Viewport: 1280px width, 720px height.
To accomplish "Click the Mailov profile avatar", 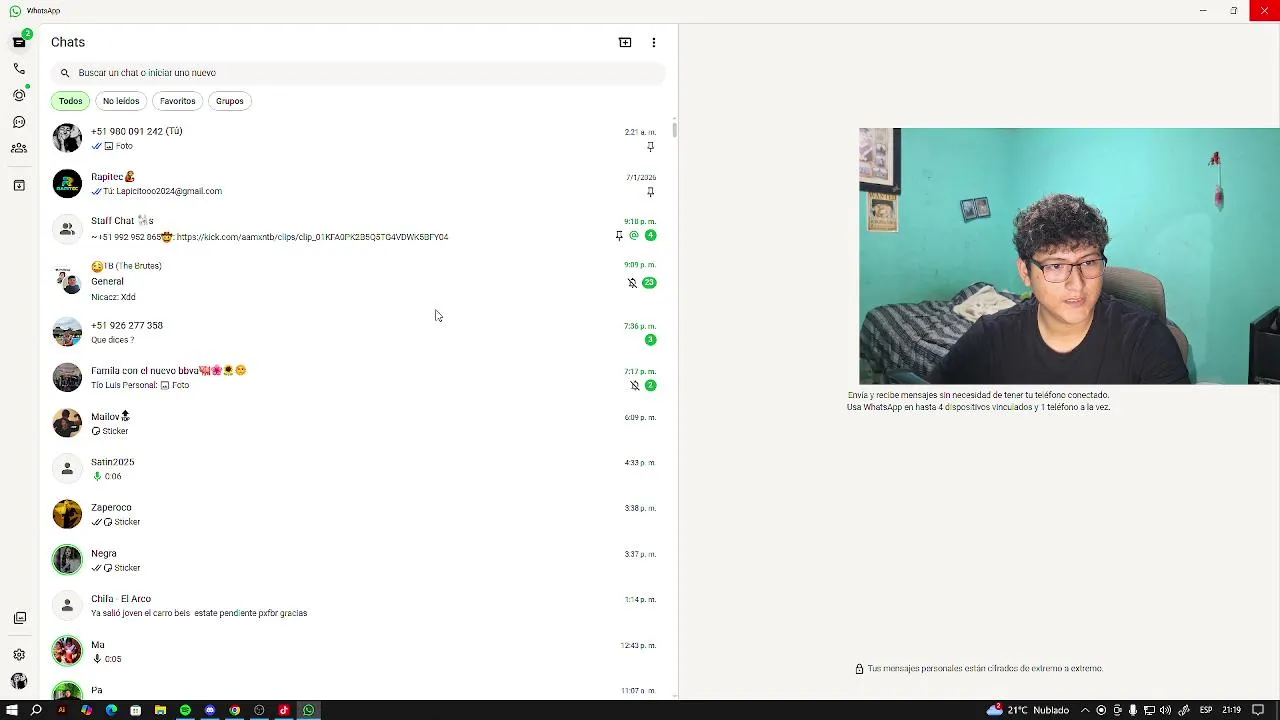I will (x=67, y=423).
